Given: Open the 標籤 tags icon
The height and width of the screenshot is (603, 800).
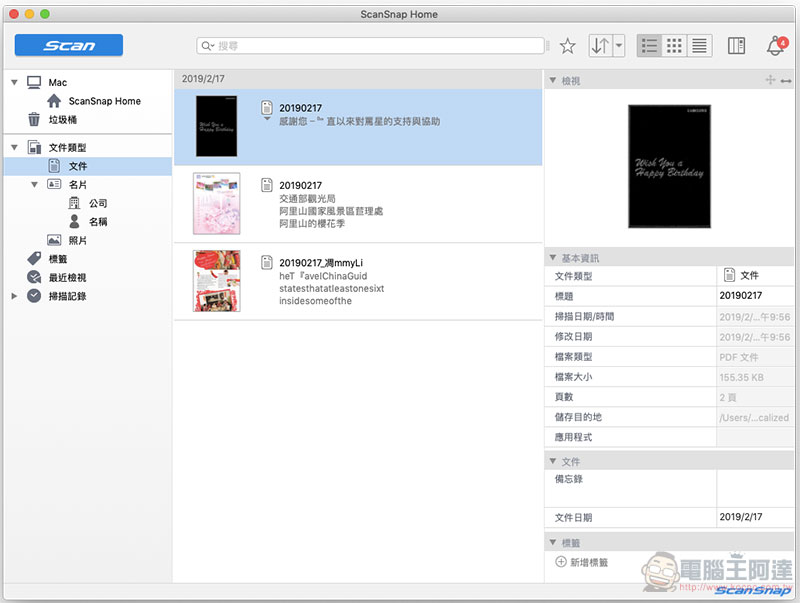Looking at the screenshot, I should click(34, 259).
